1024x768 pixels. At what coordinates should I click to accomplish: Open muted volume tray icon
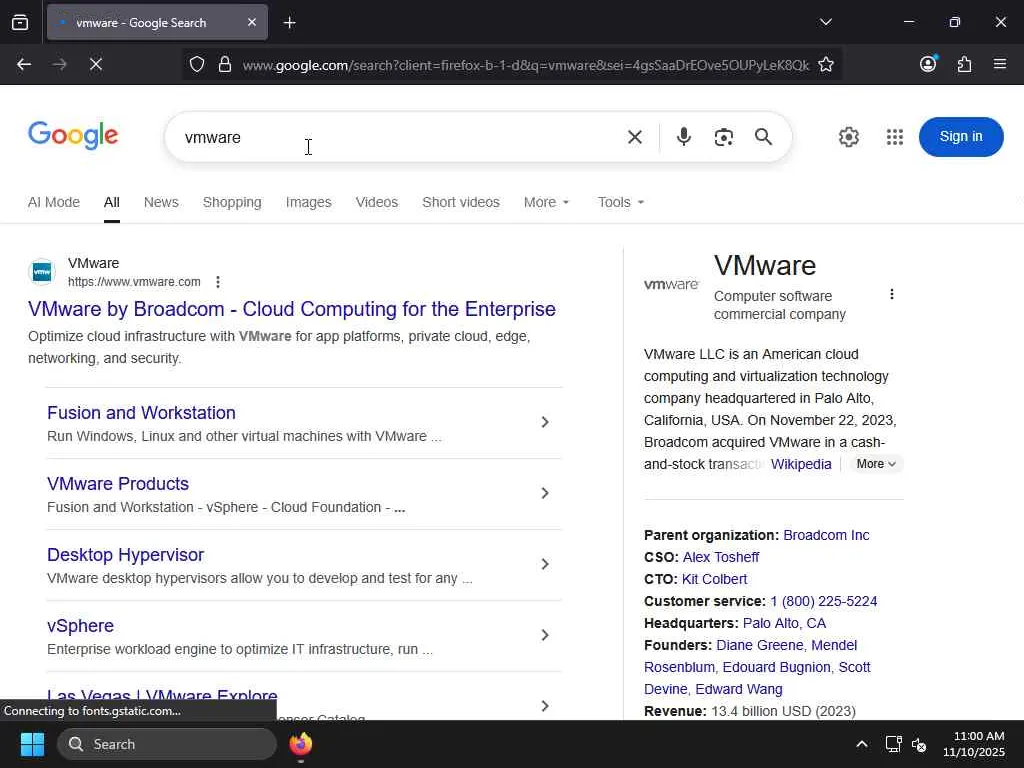919,744
